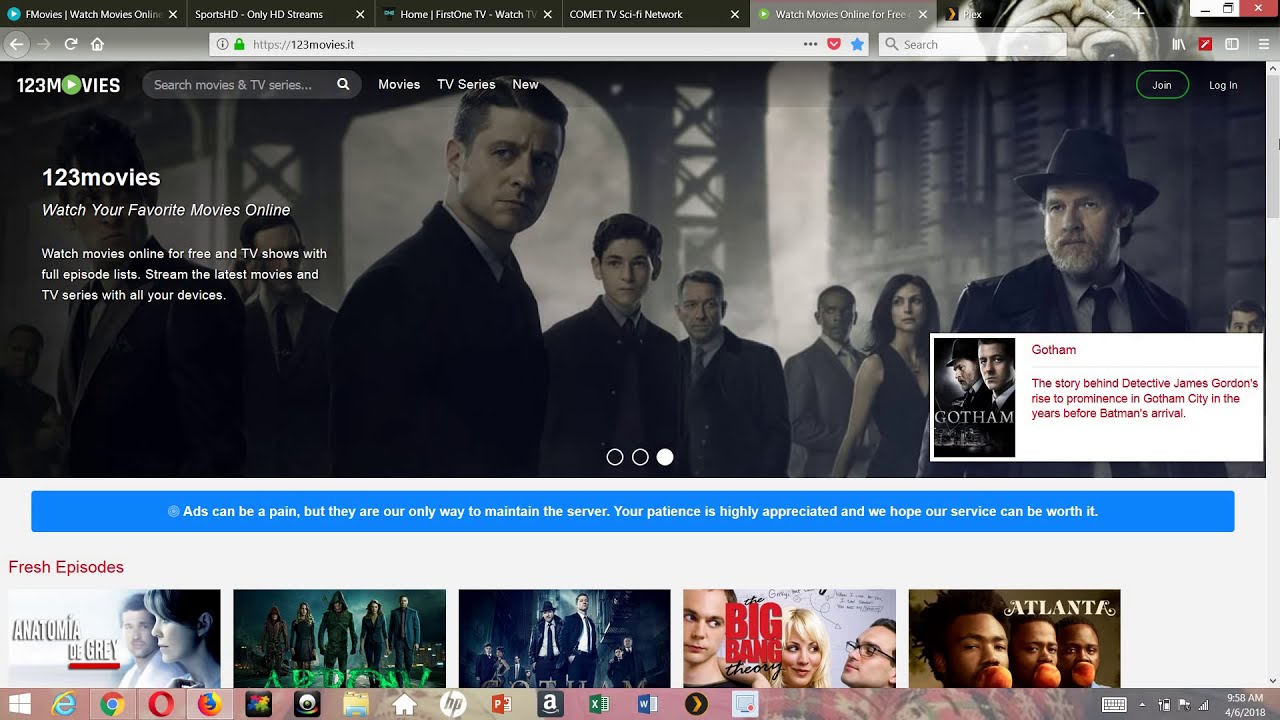Go back using the browser back arrow
This screenshot has height=720, width=1280.
(x=15, y=44)
